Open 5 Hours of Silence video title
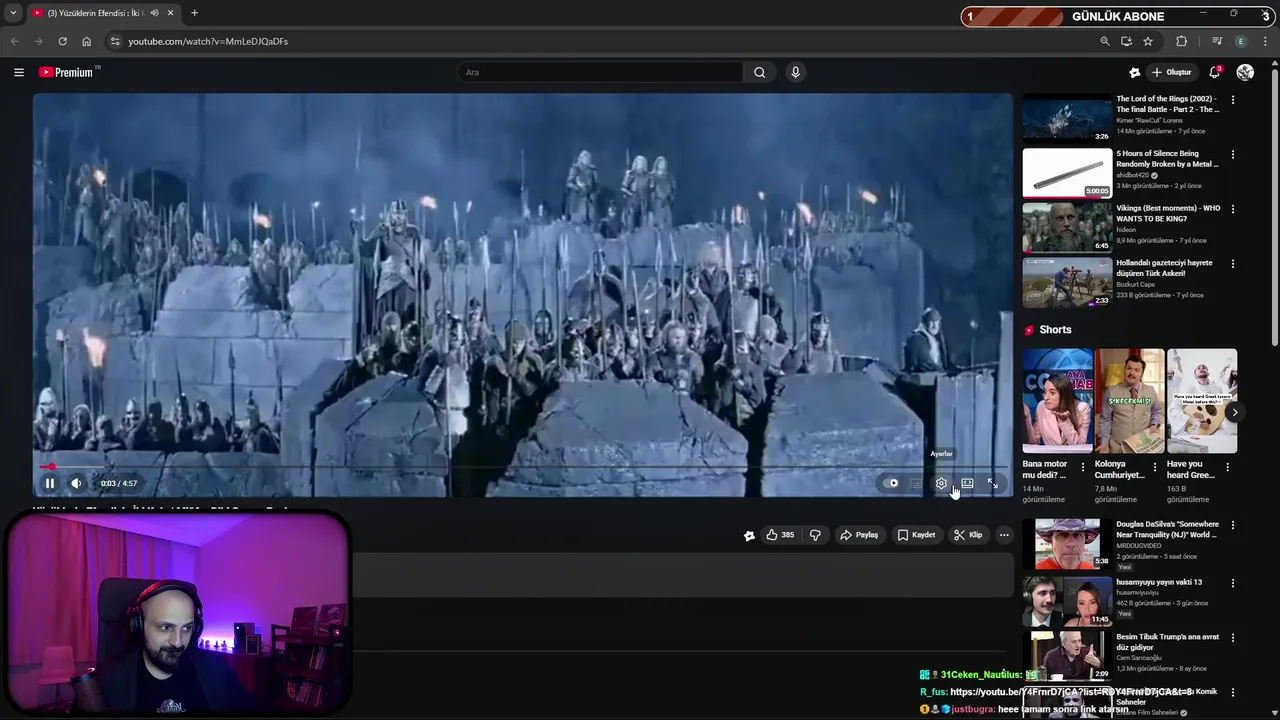 pos(1167,159)
